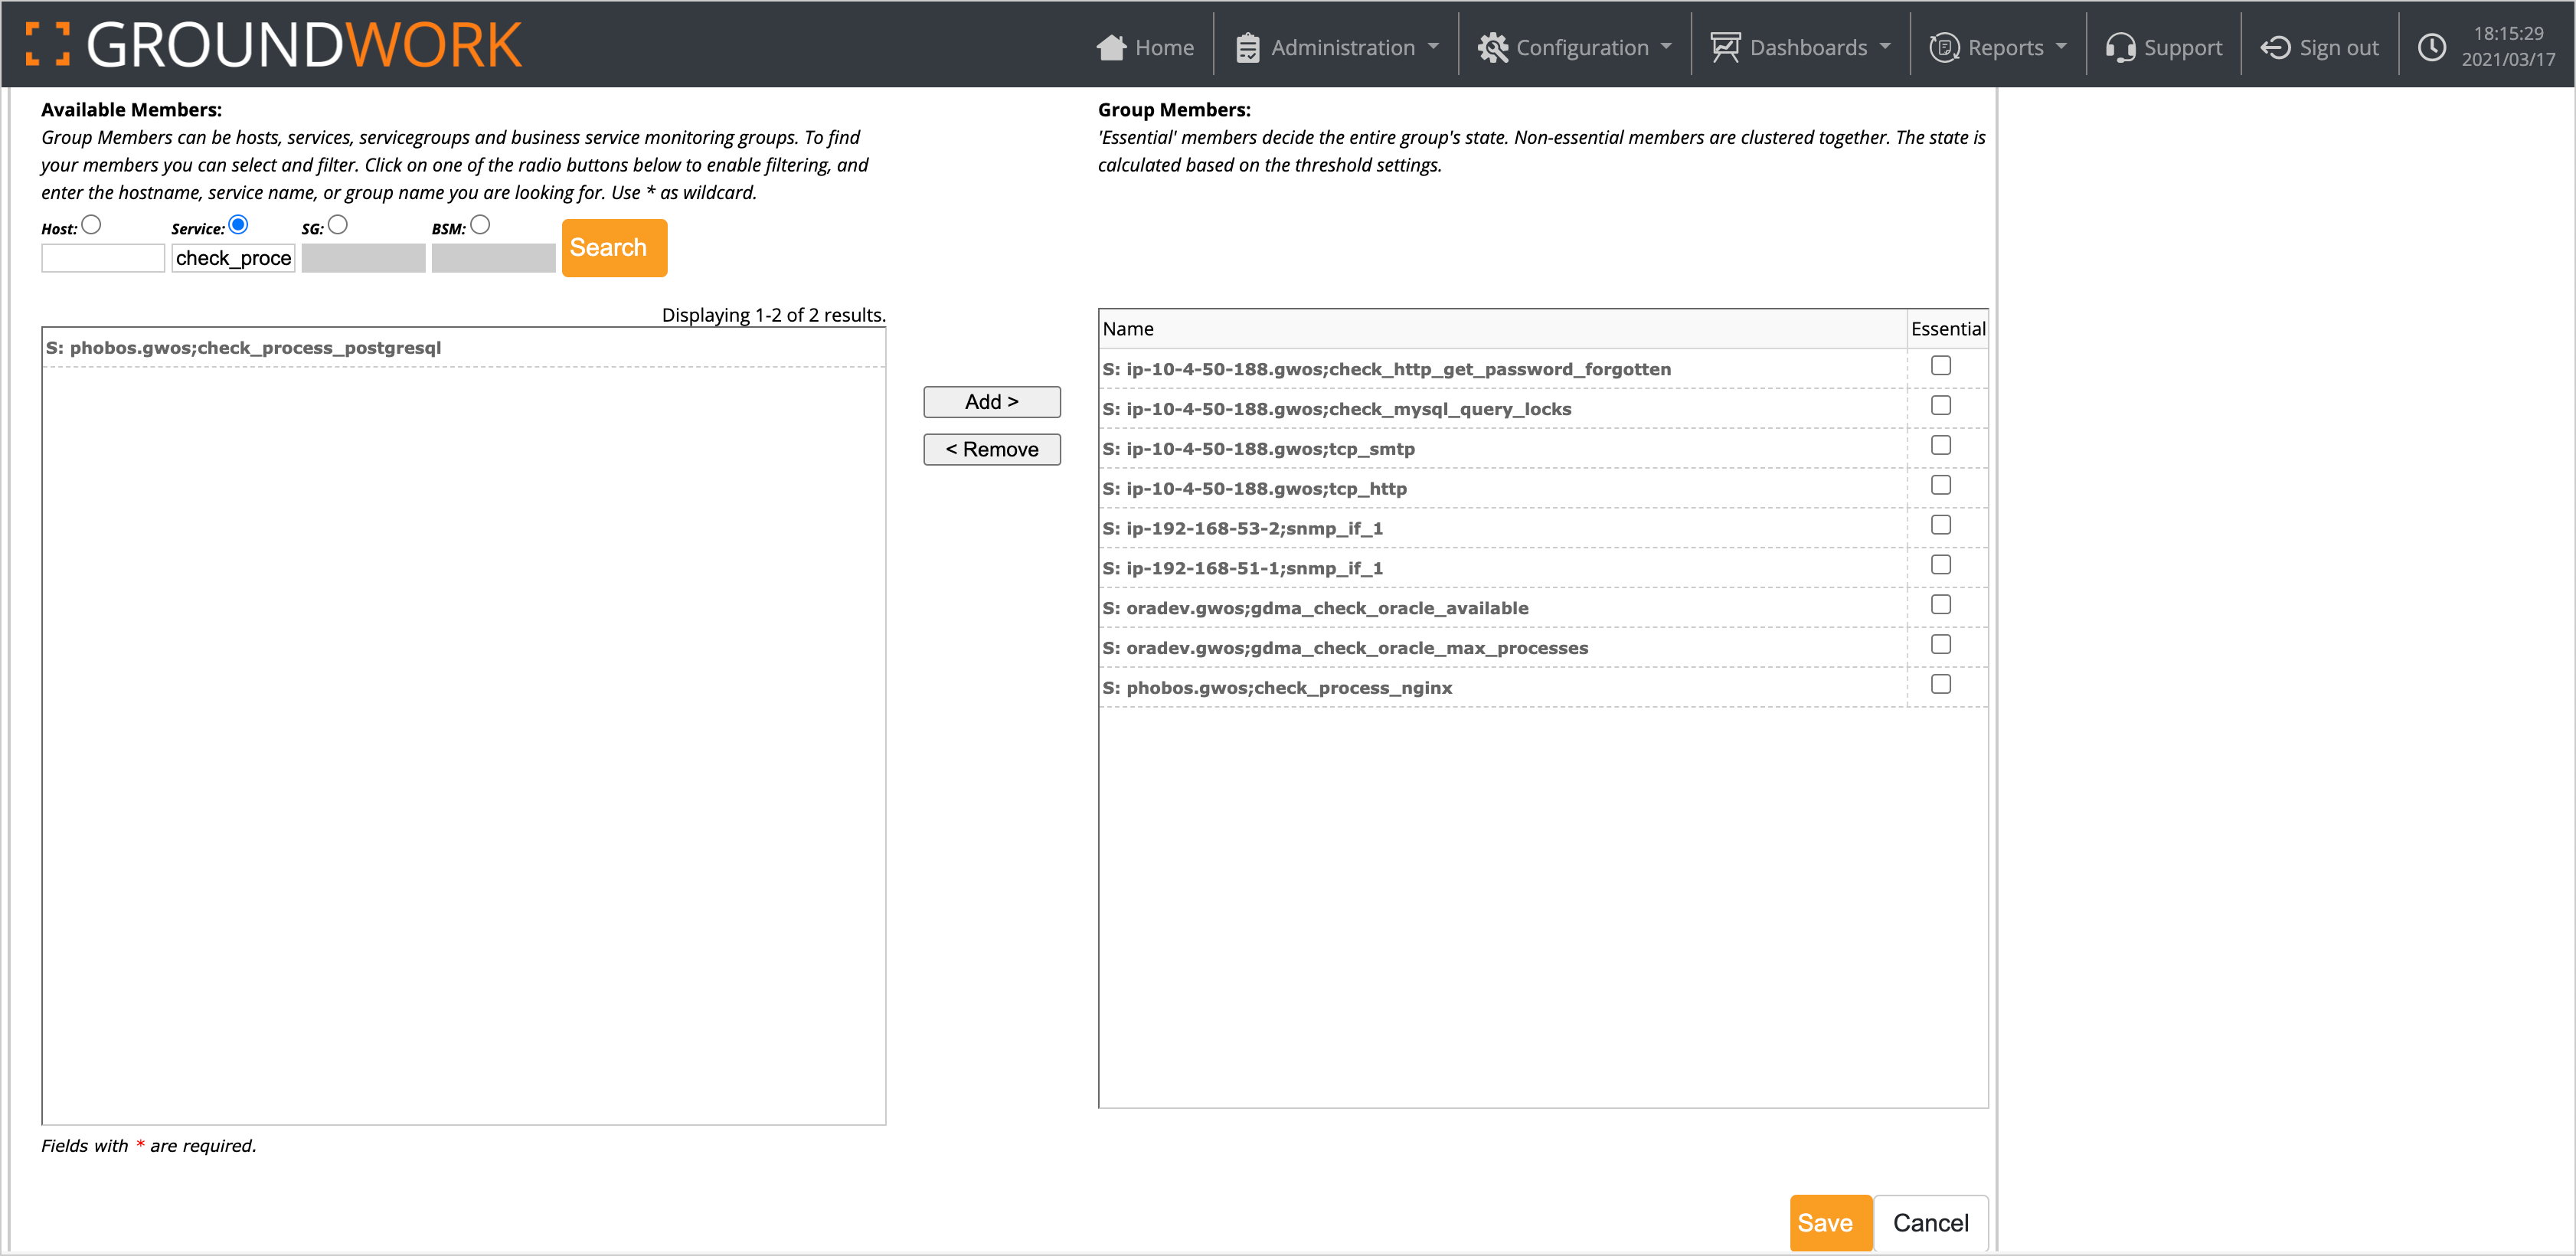Select the Service radio button
The image size is (2576, 1256).
tap(238, 225)
